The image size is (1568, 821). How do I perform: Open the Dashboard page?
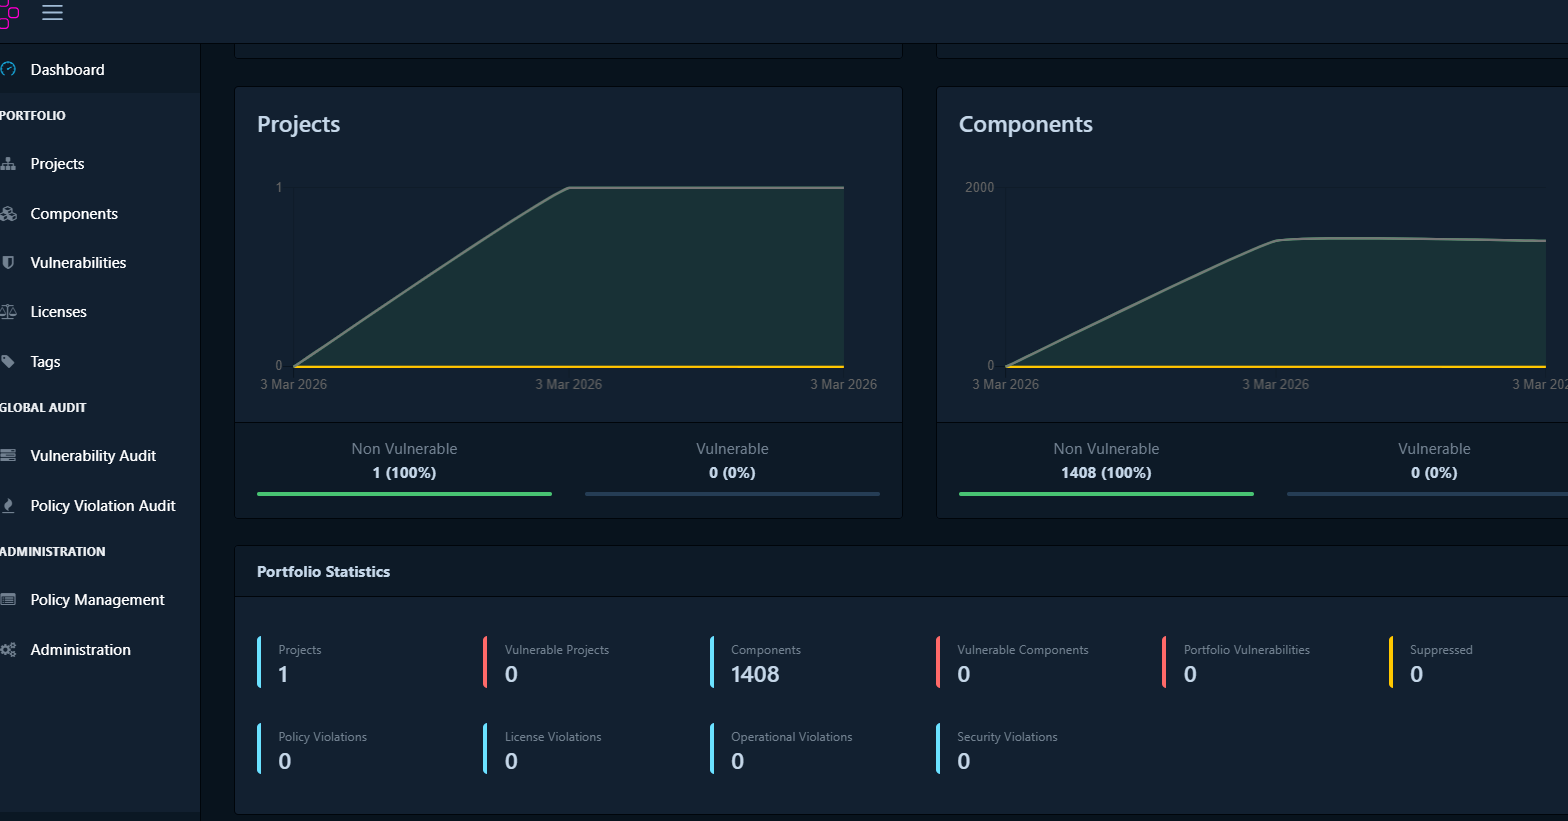(67, 70)
